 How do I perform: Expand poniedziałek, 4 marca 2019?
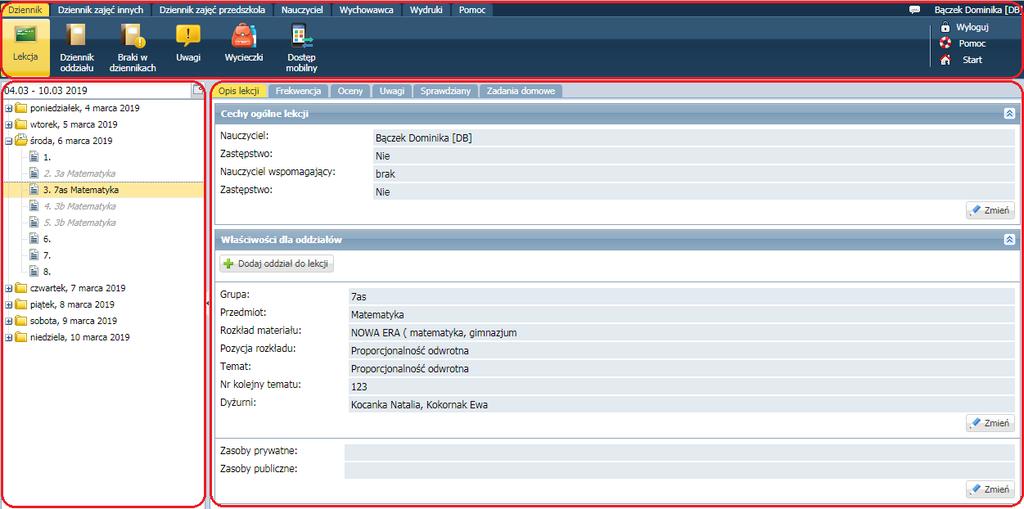(x=8, y=108)
